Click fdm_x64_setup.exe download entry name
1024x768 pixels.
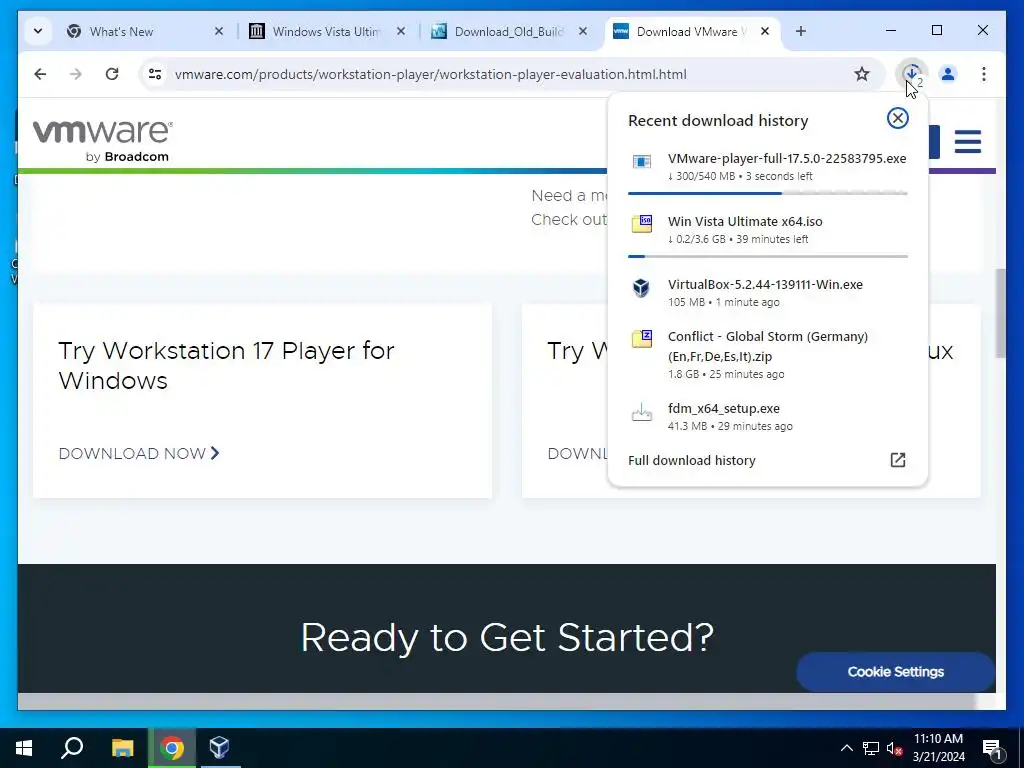[724, 408]
